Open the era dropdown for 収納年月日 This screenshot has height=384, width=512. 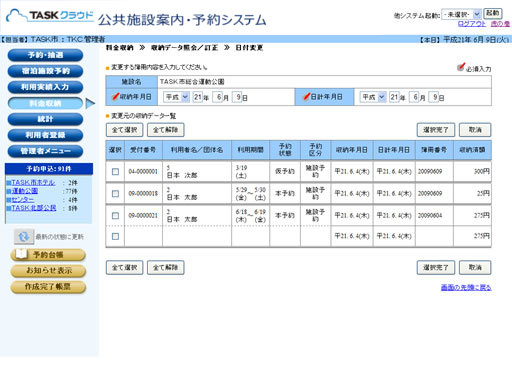176,97
